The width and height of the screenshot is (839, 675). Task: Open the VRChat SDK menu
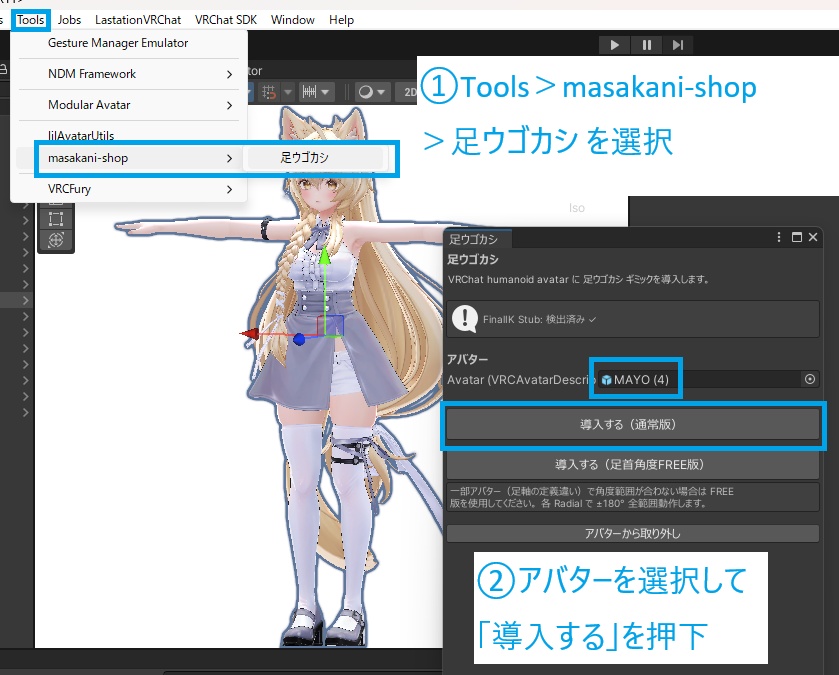(225, 20)
